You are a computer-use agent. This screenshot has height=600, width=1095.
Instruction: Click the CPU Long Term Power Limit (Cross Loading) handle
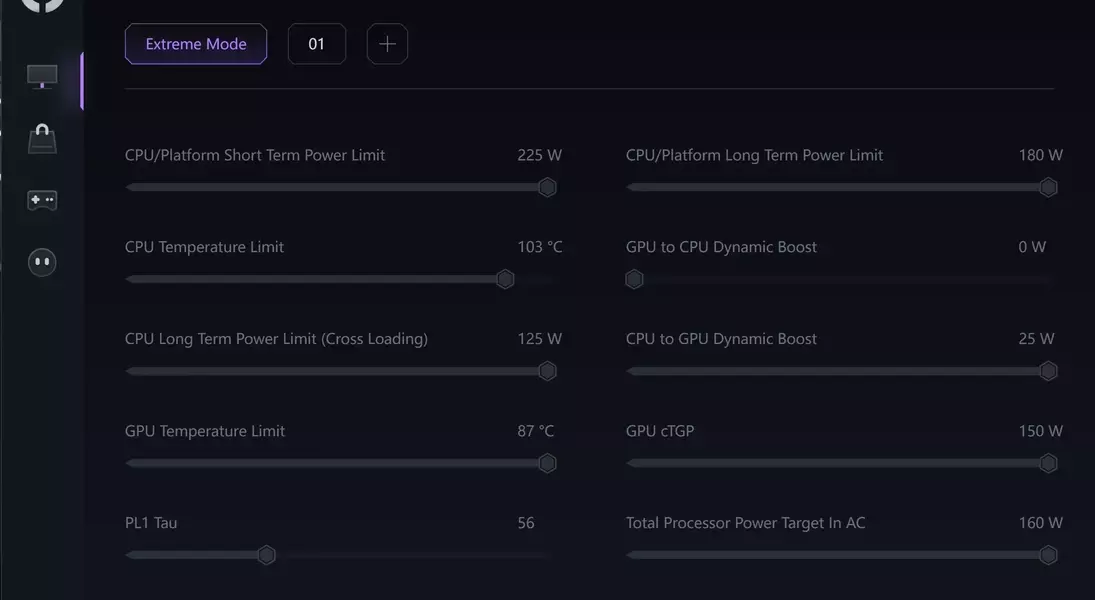tap(547, 371)
